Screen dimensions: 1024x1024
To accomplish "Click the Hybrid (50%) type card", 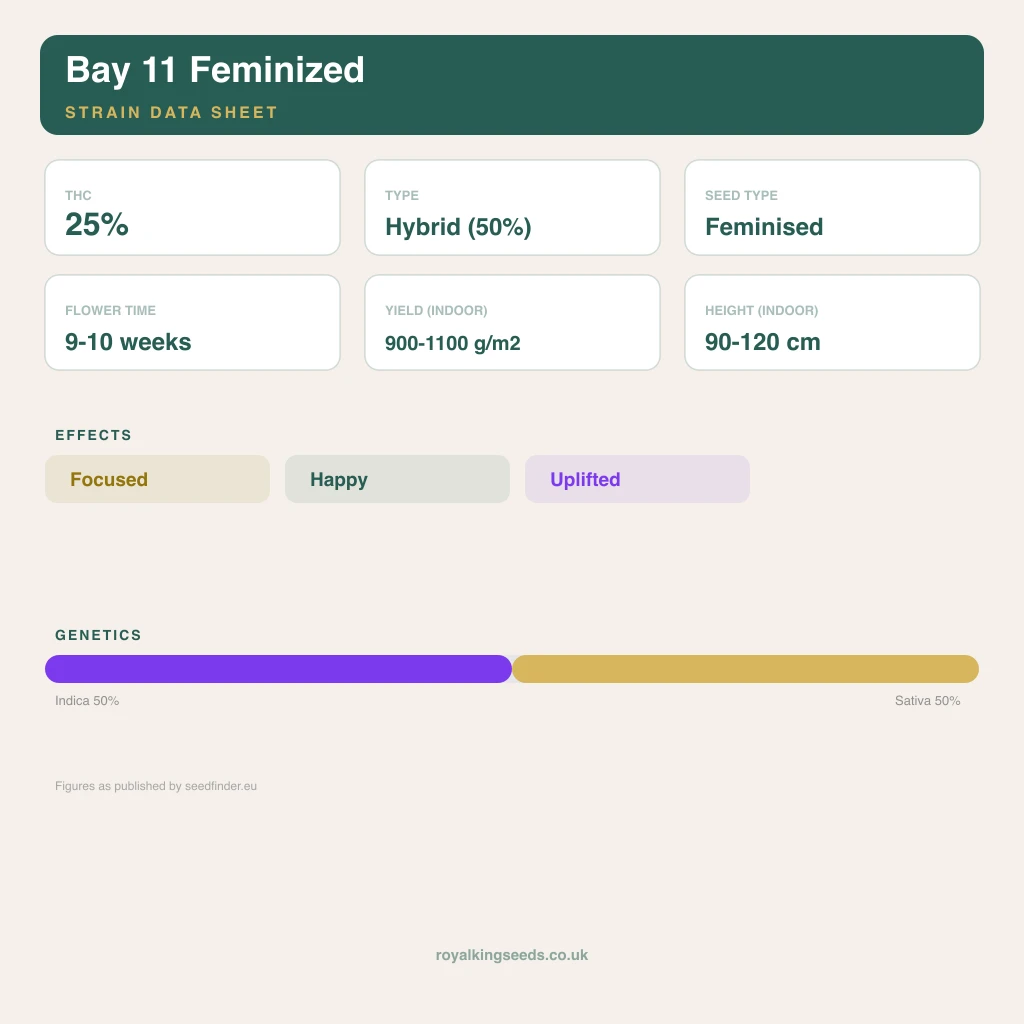I will point(512,208).
